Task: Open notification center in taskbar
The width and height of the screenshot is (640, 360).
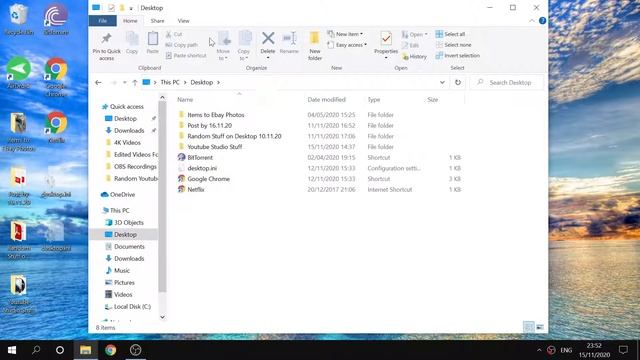Action: click(623, 350)
